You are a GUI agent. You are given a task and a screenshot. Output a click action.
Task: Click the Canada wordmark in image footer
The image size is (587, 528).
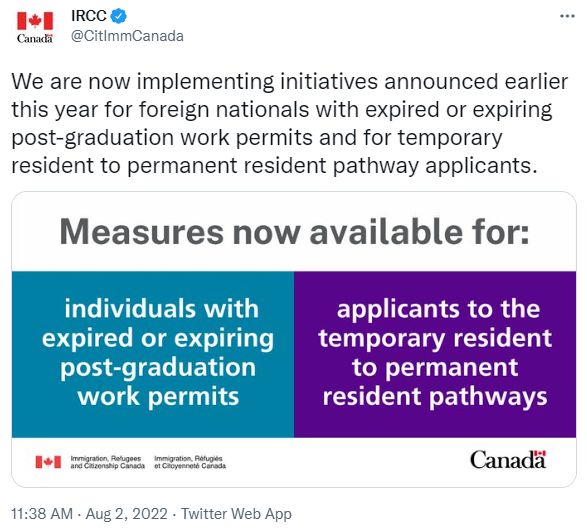508,459
